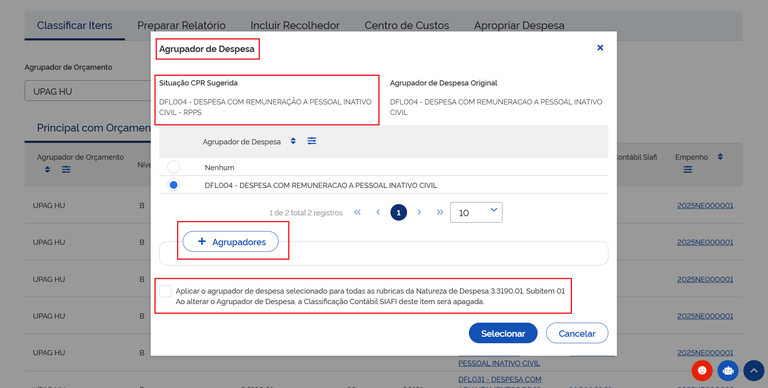Image resolution: width=768 pixels, height=388 pixels.
Task: Select the Nenhum radio option
Action: point(173,167)
